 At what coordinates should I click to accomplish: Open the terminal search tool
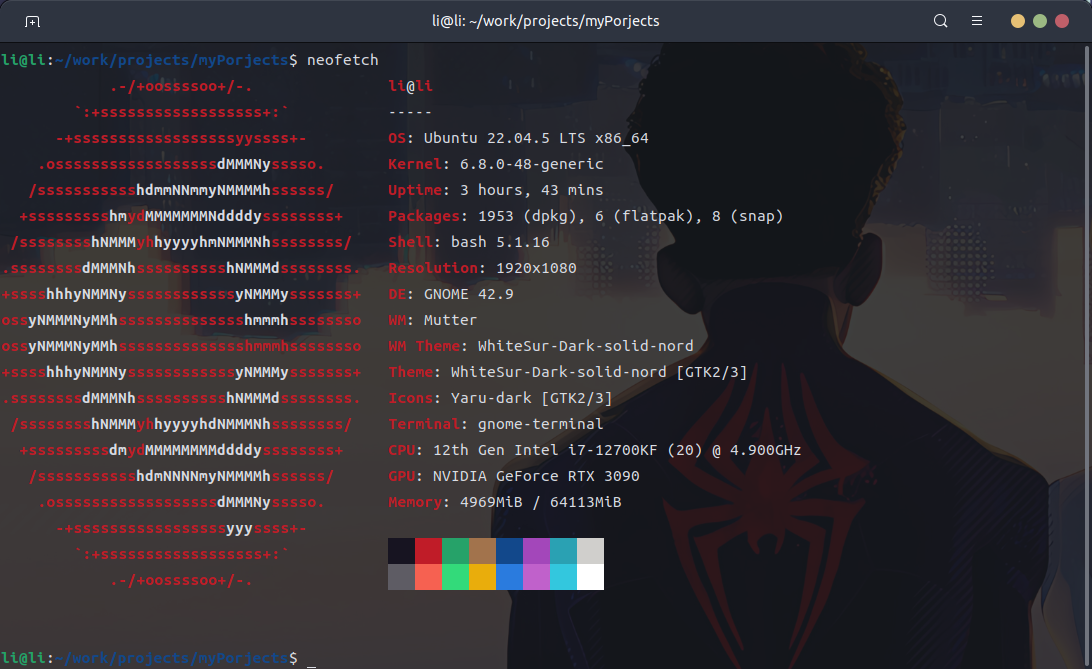pos(940,21)
